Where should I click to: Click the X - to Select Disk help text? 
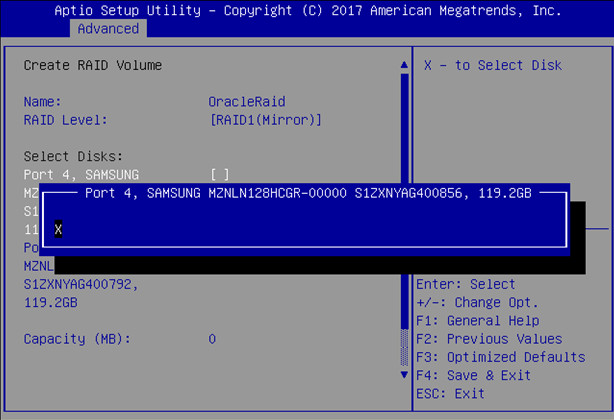(x=493, y=65)
